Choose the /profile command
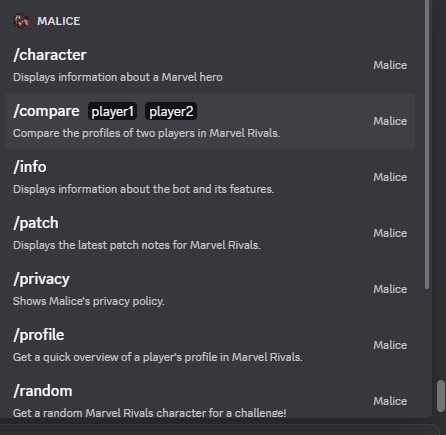This screenshot has height=435, width=446. (x=210, y=345)
